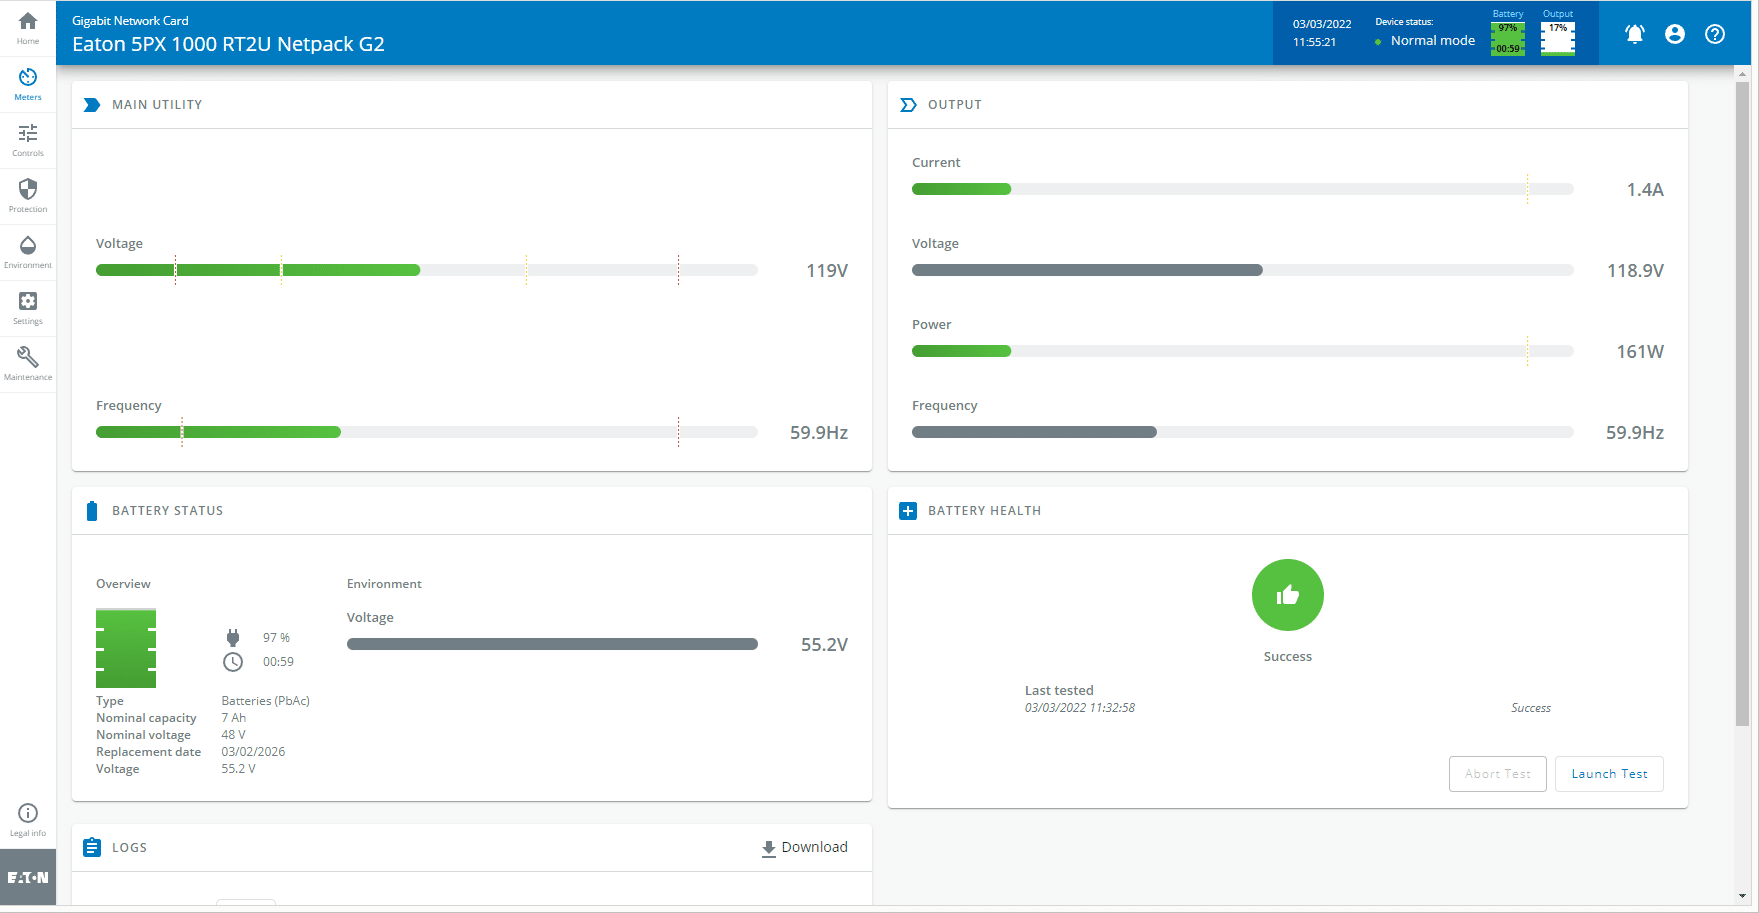This screenshot has height=913, width=1759.
Task: Click the 00:59 runtime text
Action: click(x=278, y=662)
